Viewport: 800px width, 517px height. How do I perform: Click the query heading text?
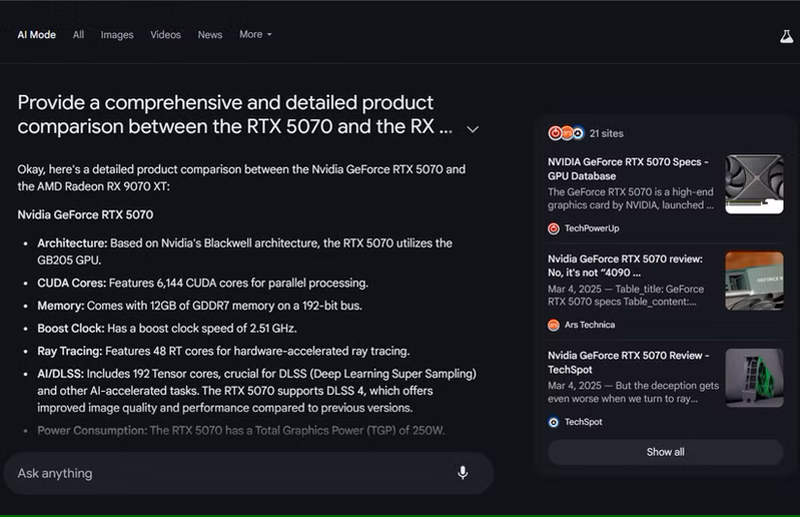[235, 114]
